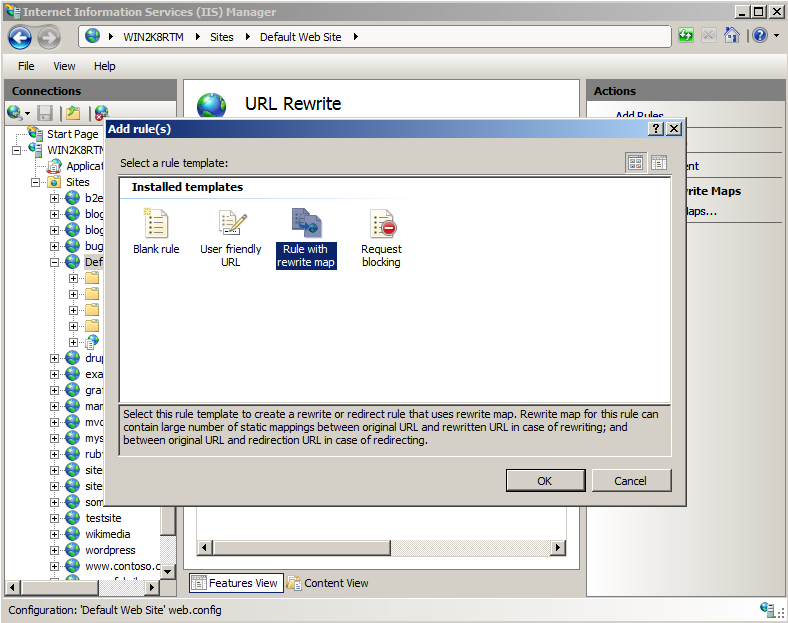Open the Help icon in toolbar
Image resolution: width=788 pixels, height=623 pixels.
point(760,35)
